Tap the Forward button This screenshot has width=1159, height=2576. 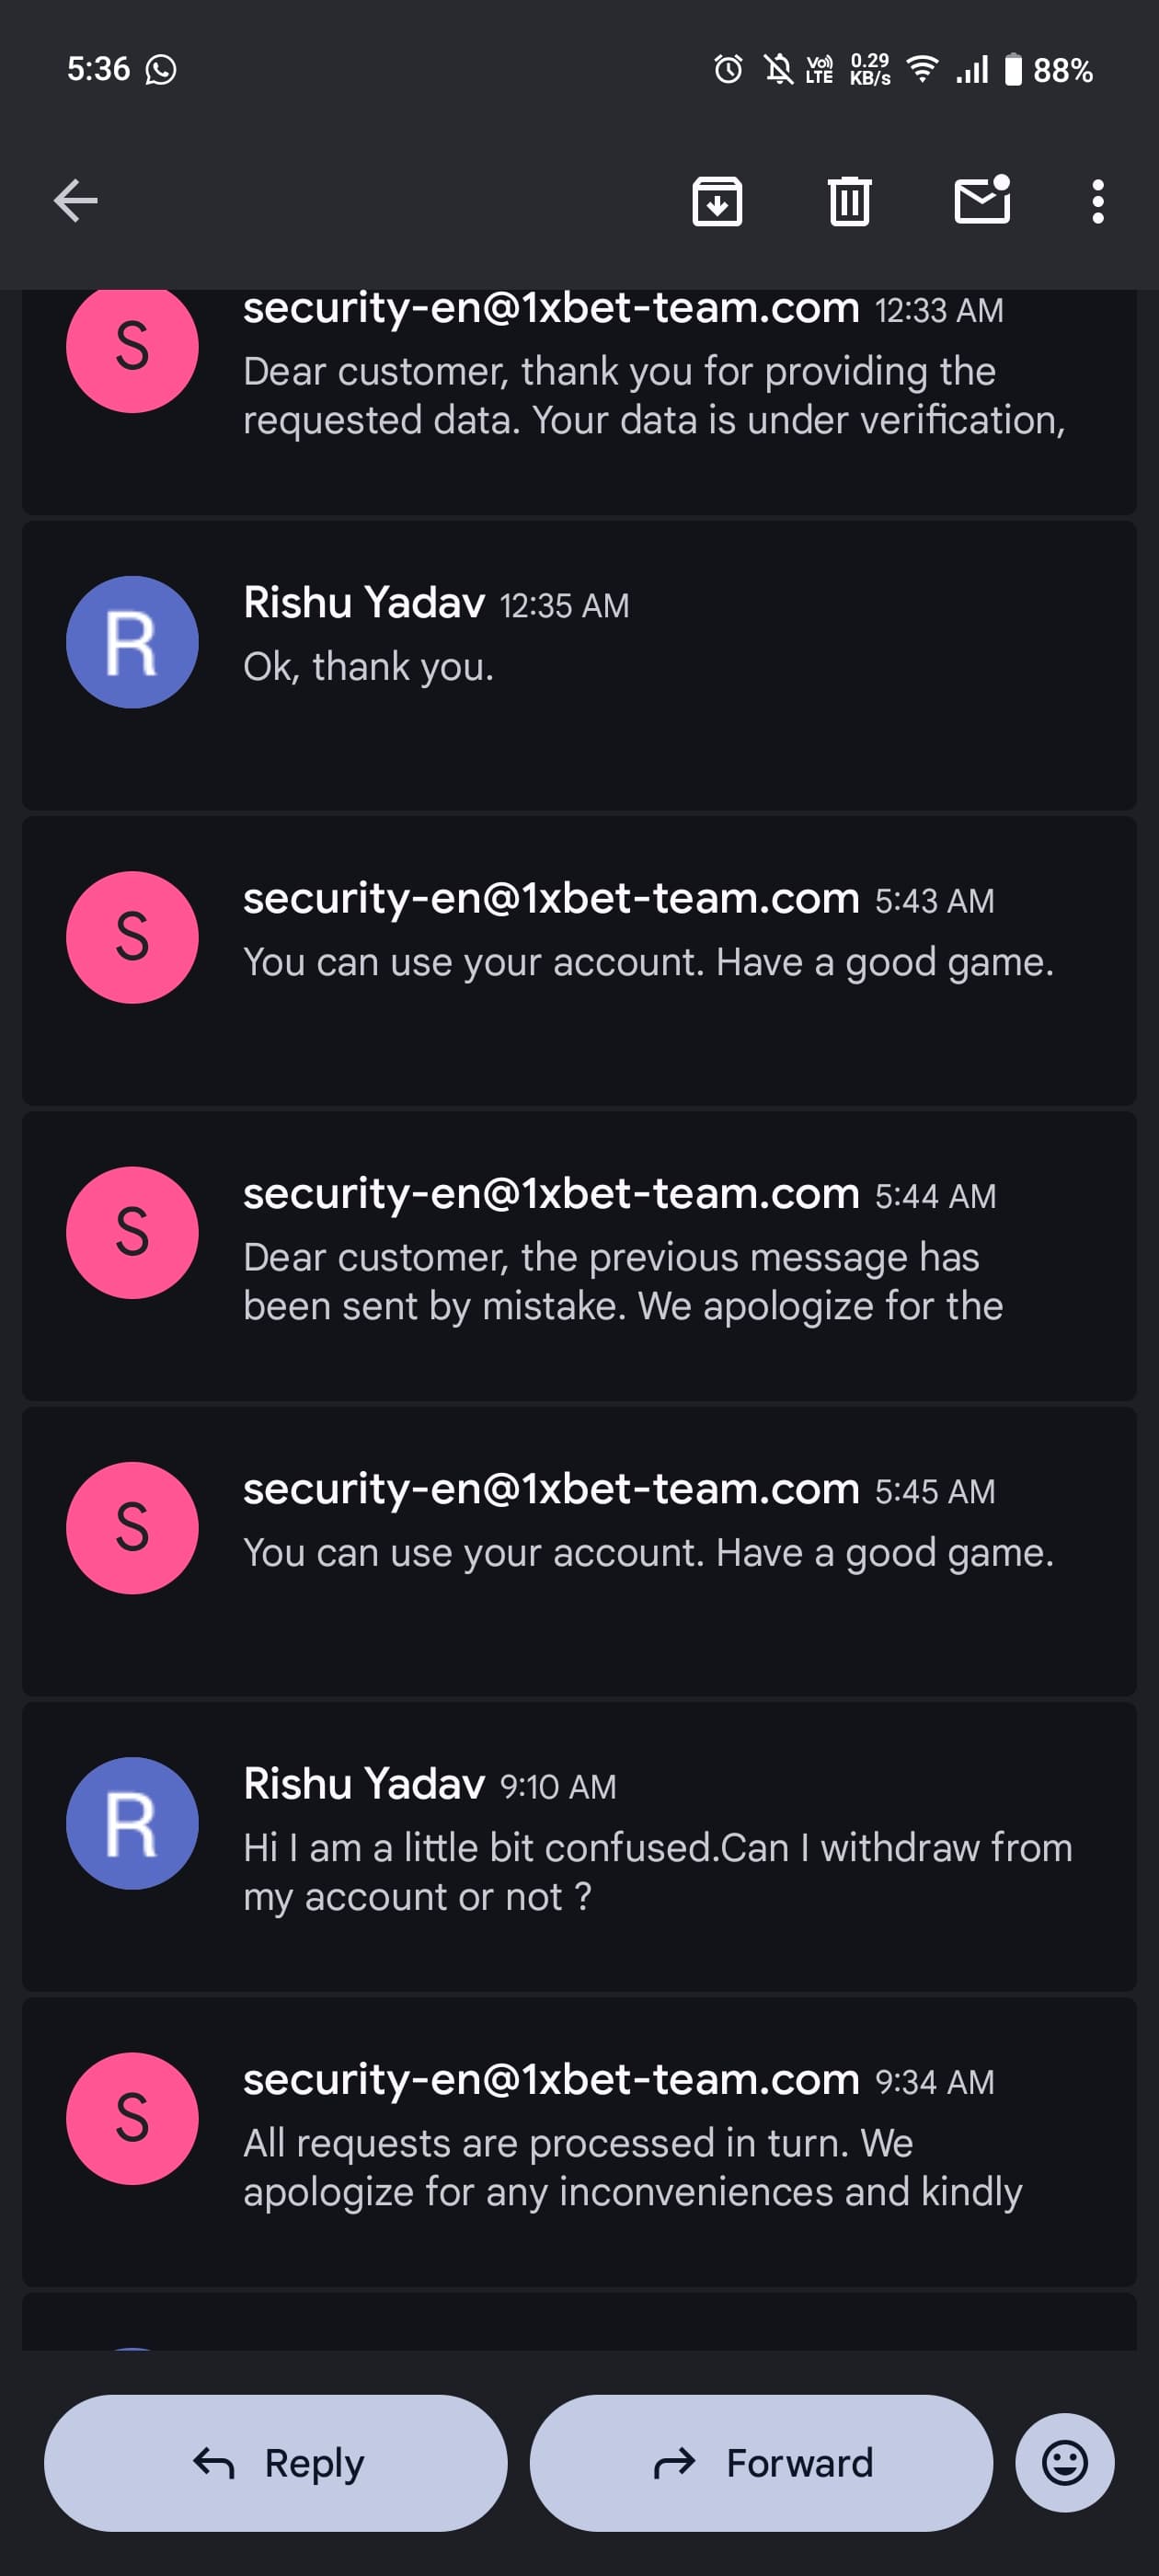tap(761, 2462)
